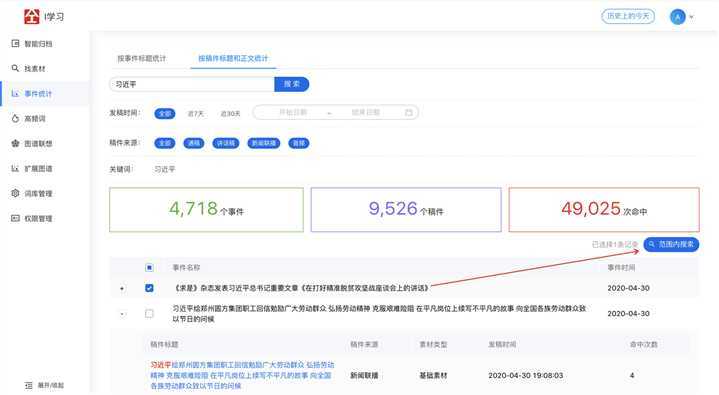Toggle the 通稿 source pill
The height and width of the screenshot is (395, 719).
194,143
